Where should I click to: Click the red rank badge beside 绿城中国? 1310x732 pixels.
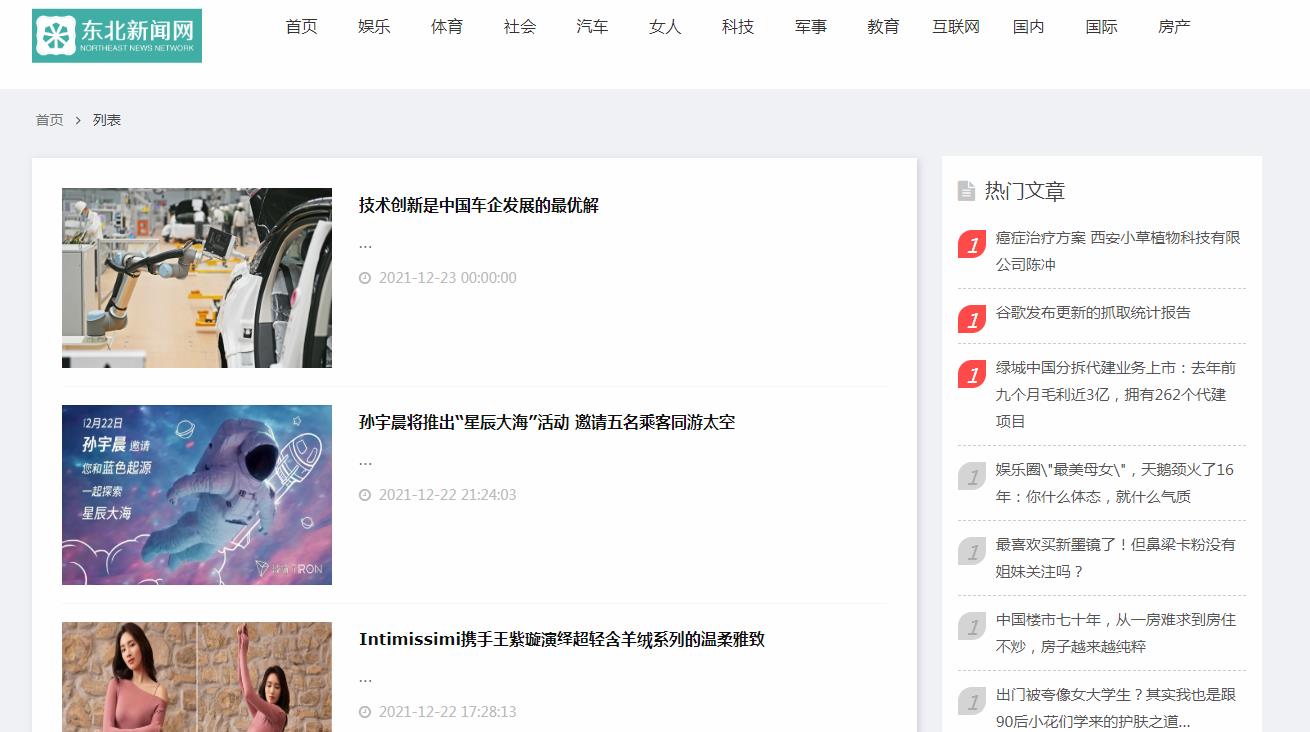click(x=972, y=375)
